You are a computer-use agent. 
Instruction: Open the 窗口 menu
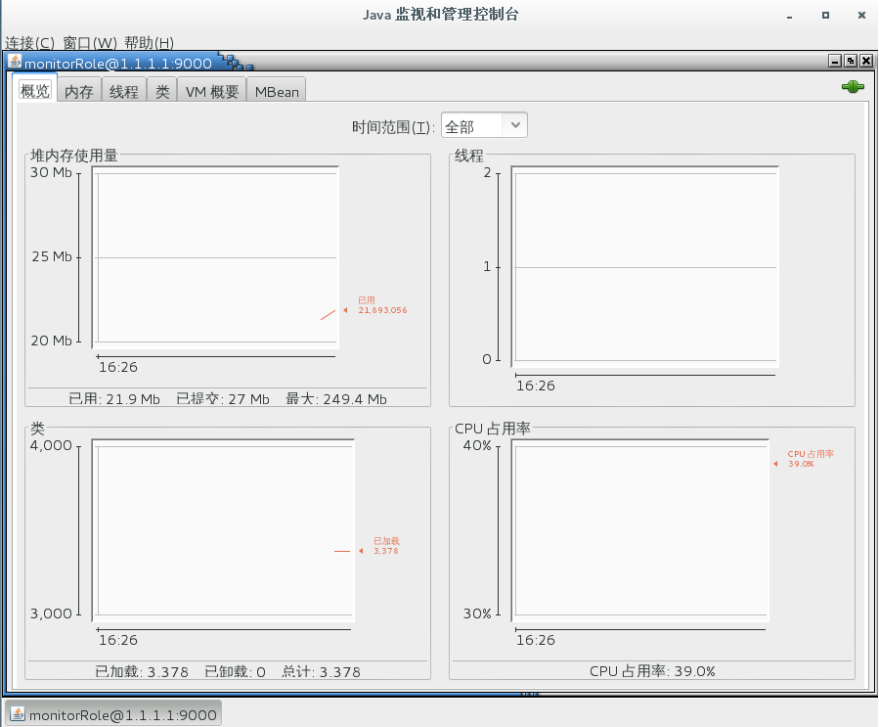tap(87, 43)
